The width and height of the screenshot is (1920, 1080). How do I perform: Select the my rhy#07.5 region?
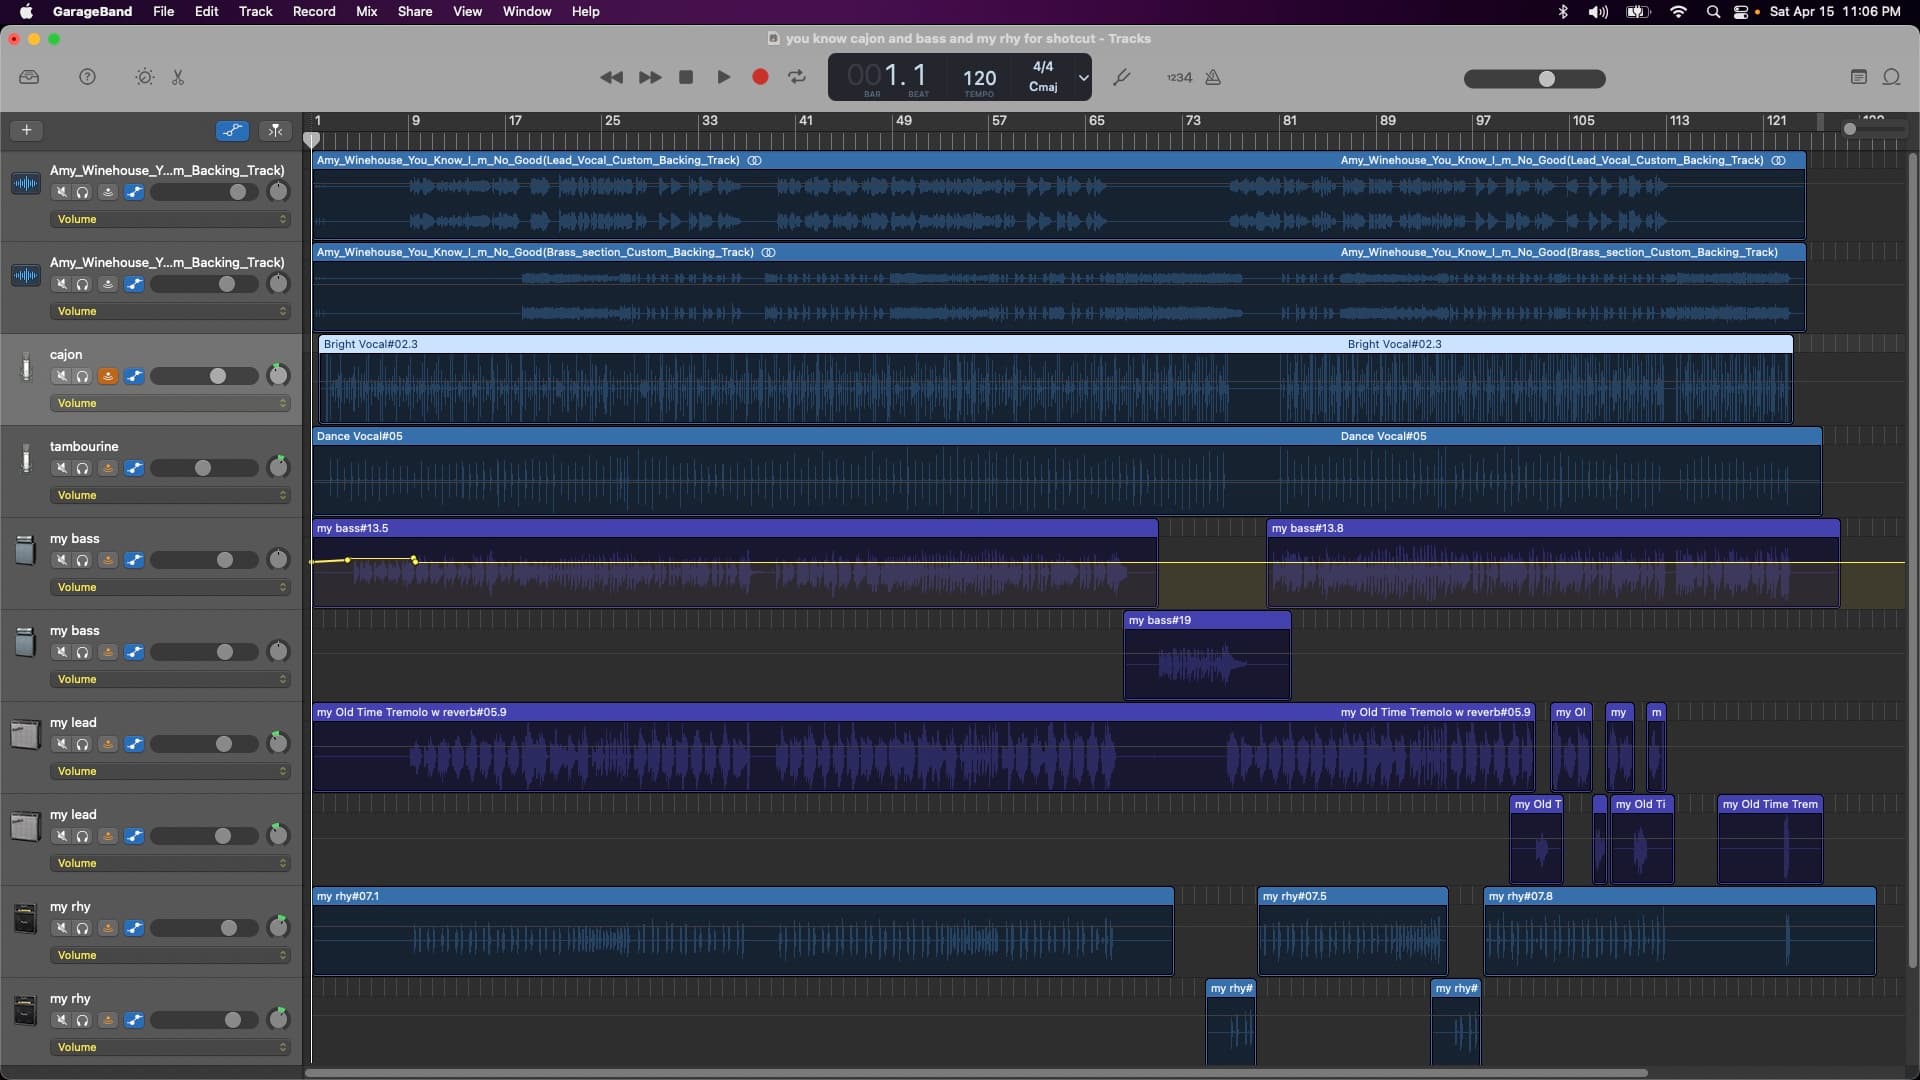[1353, 931]
